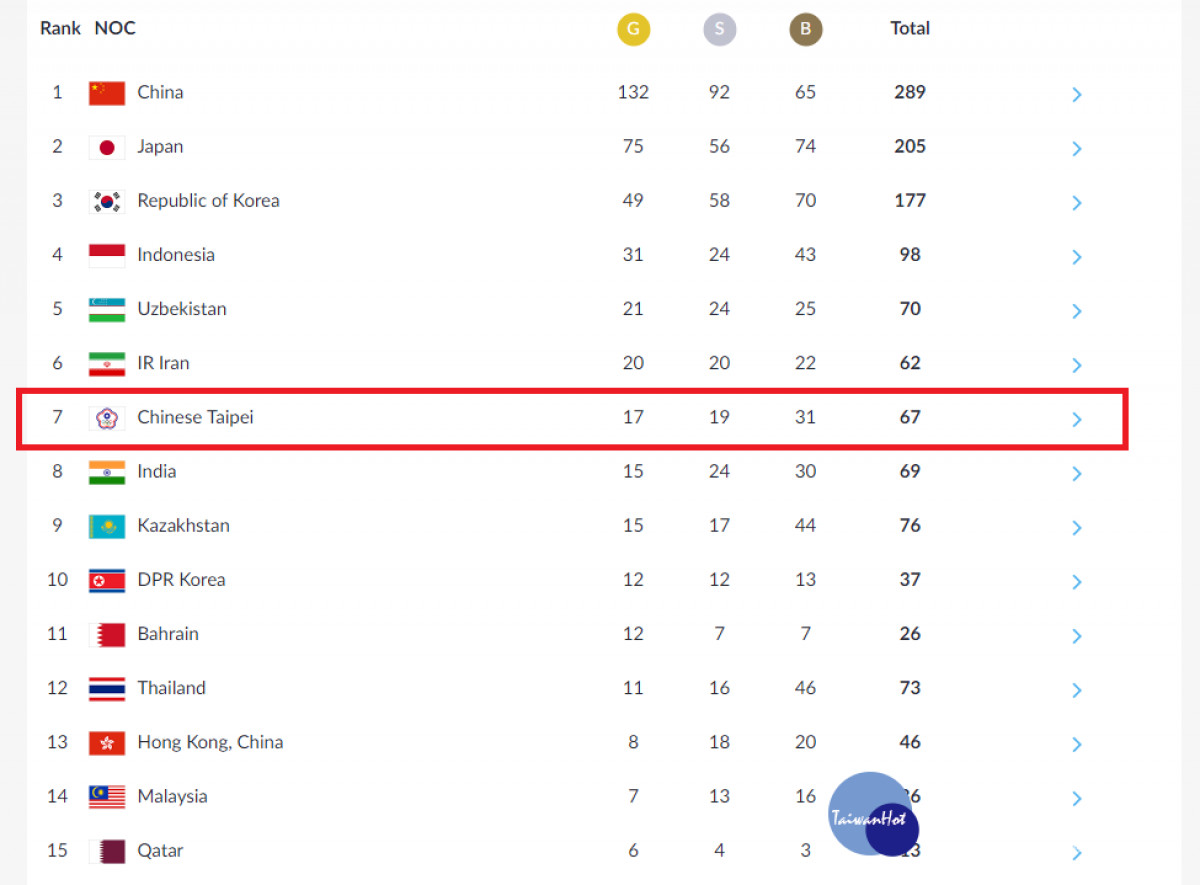Click the Chinese Taipei flag icon
Image resolution: width=1200 pixels, height=885 pixels.
tap(107, 417)
